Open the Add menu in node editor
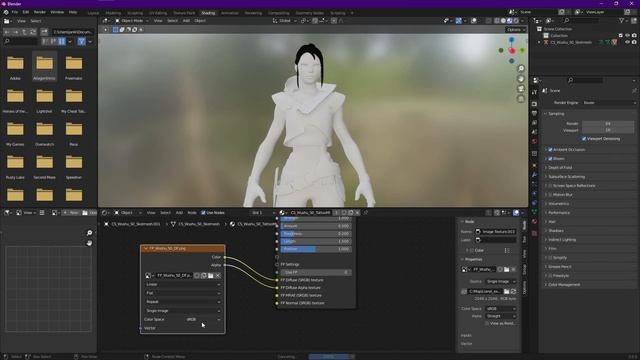 179,213
